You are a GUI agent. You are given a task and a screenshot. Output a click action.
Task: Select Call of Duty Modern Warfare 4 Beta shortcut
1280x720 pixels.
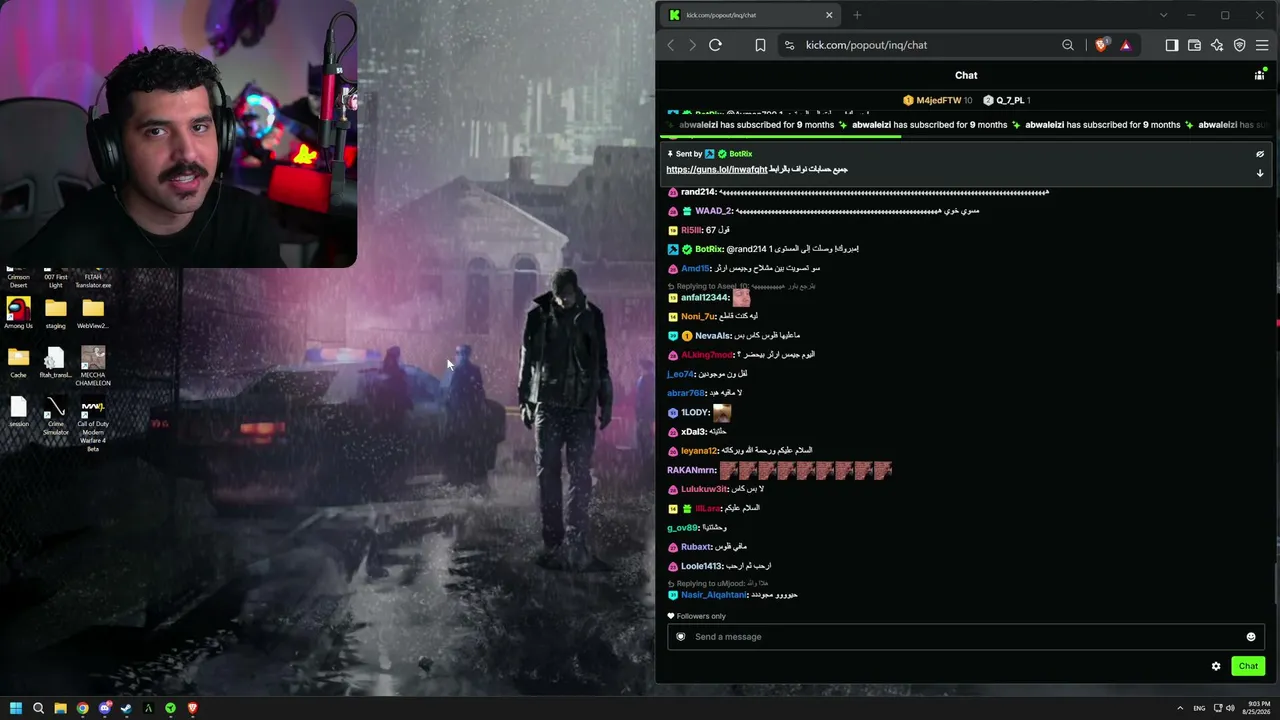93,425
